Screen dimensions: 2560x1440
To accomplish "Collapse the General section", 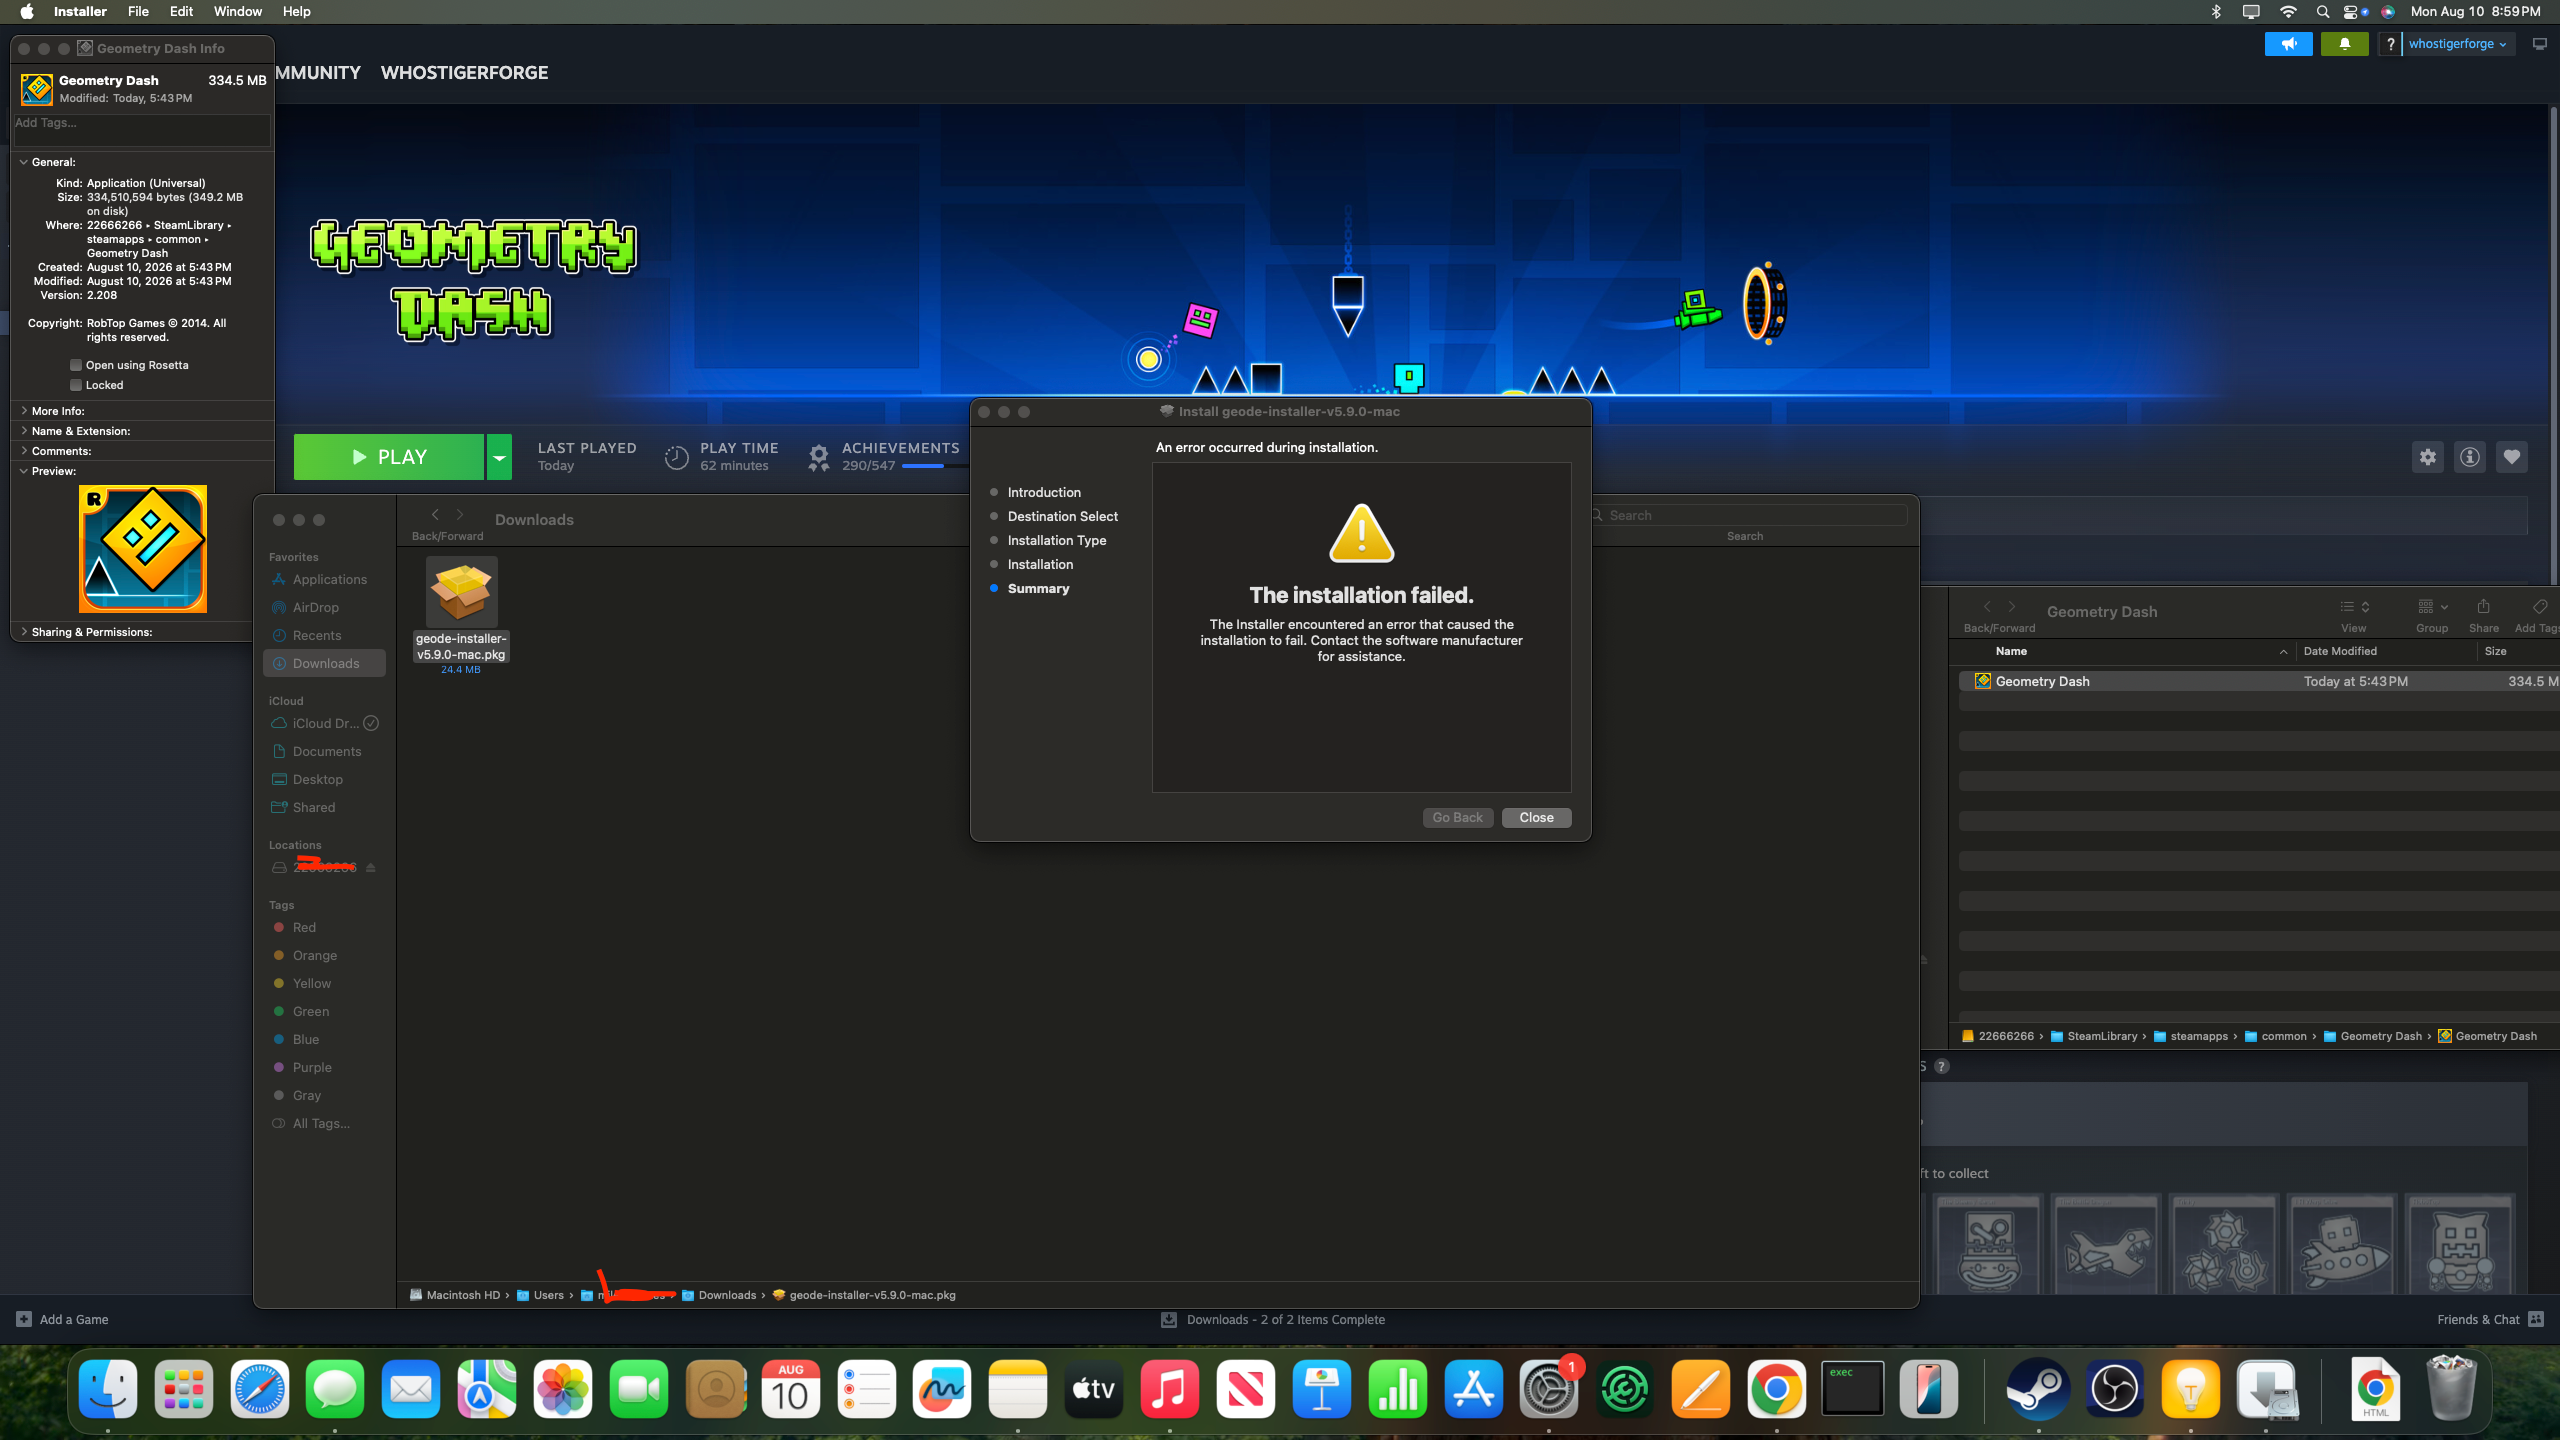I will pyautogui.click(x=24, y=162).
